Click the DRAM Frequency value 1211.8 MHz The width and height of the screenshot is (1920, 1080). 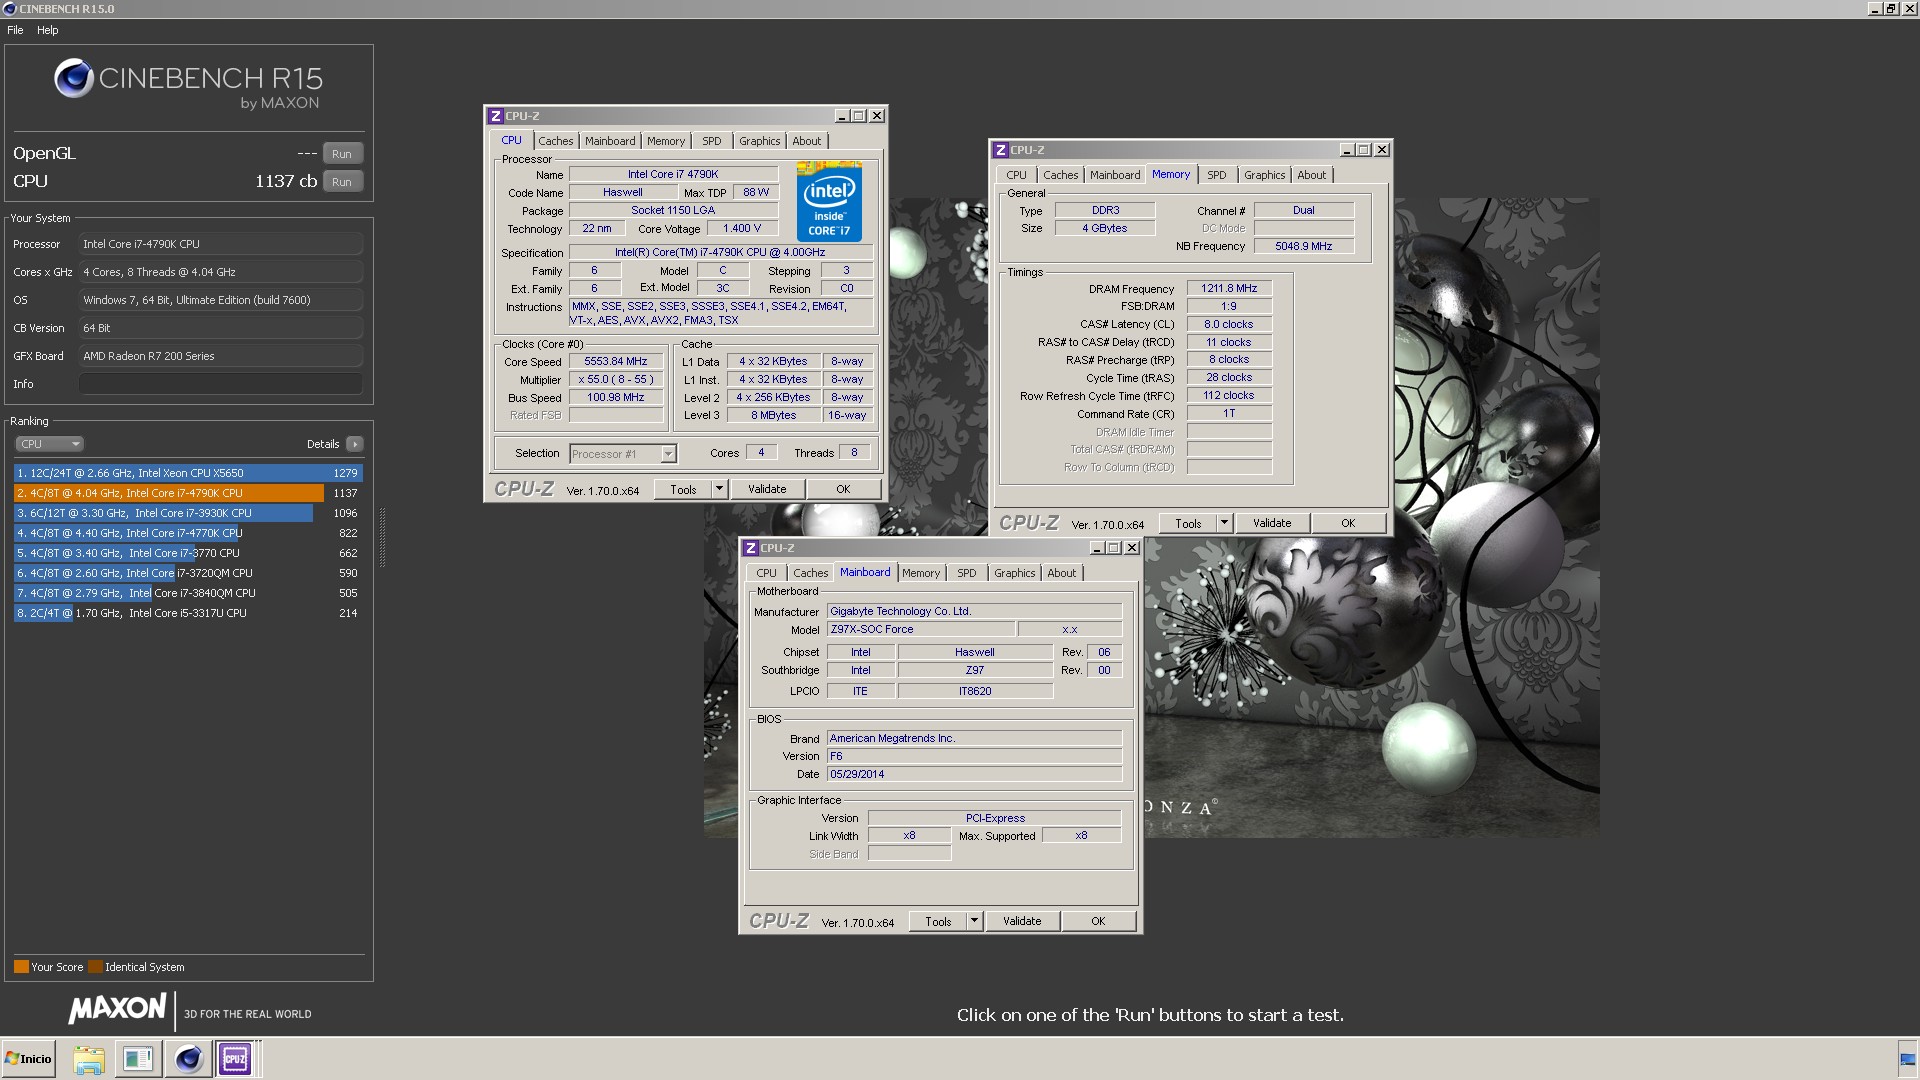(x=1229, y=288)
